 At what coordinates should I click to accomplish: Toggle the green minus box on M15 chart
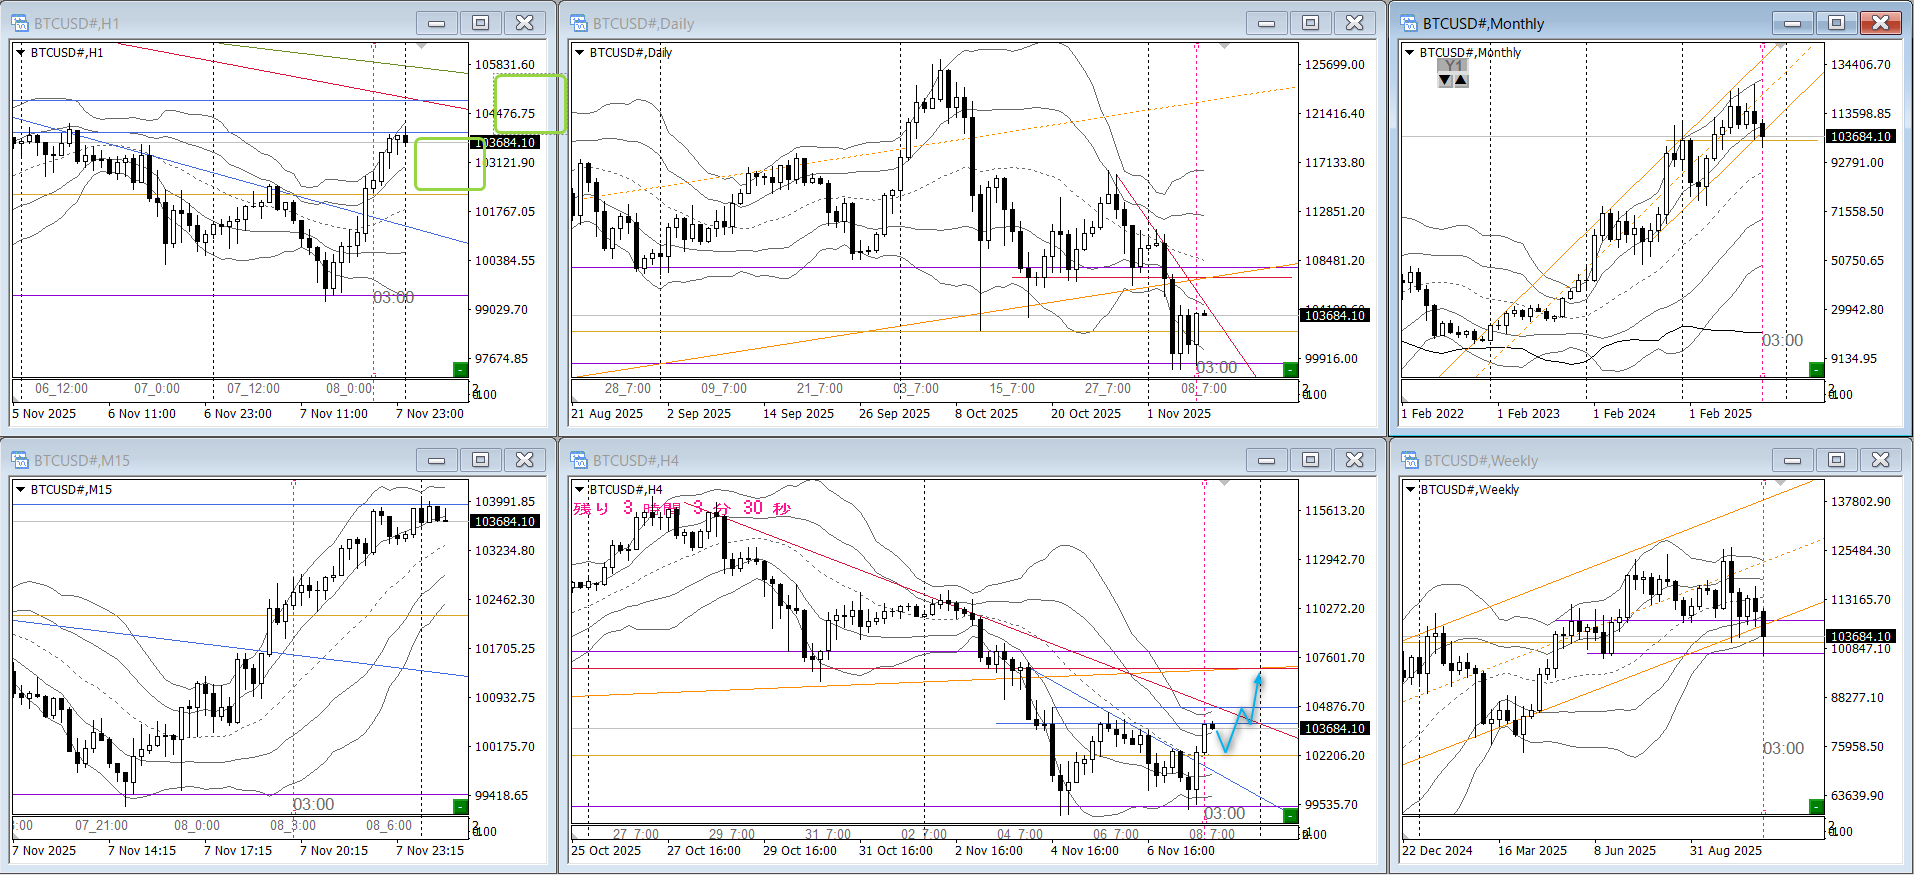tap(460, 806)
